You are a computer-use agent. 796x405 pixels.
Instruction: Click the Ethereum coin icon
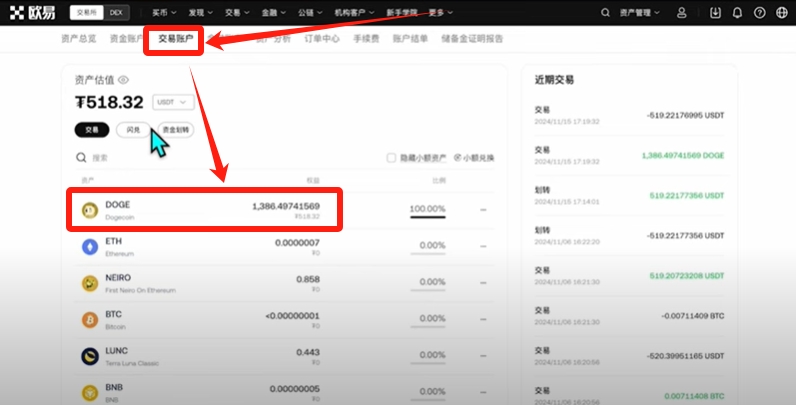tap(90, 247)
